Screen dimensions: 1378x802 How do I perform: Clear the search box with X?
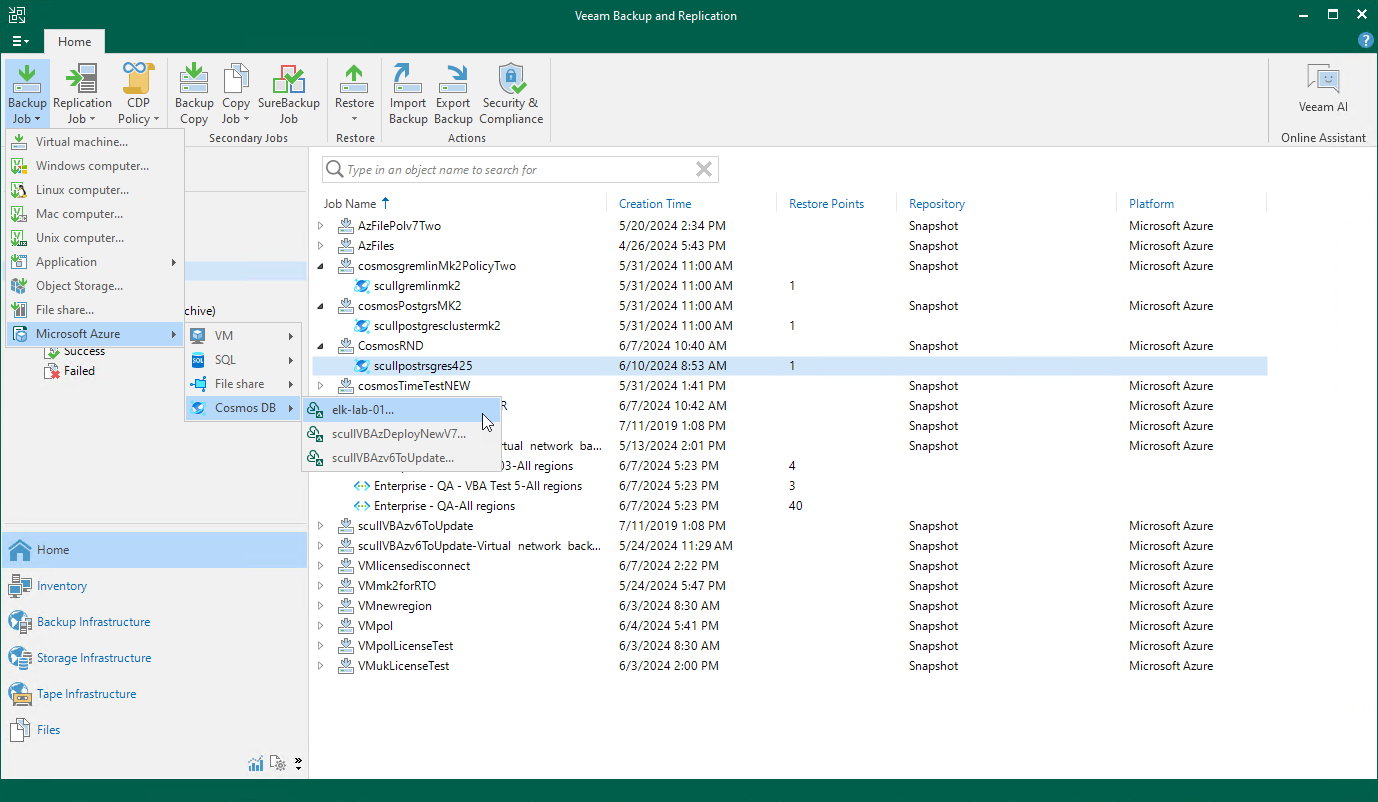704,170
